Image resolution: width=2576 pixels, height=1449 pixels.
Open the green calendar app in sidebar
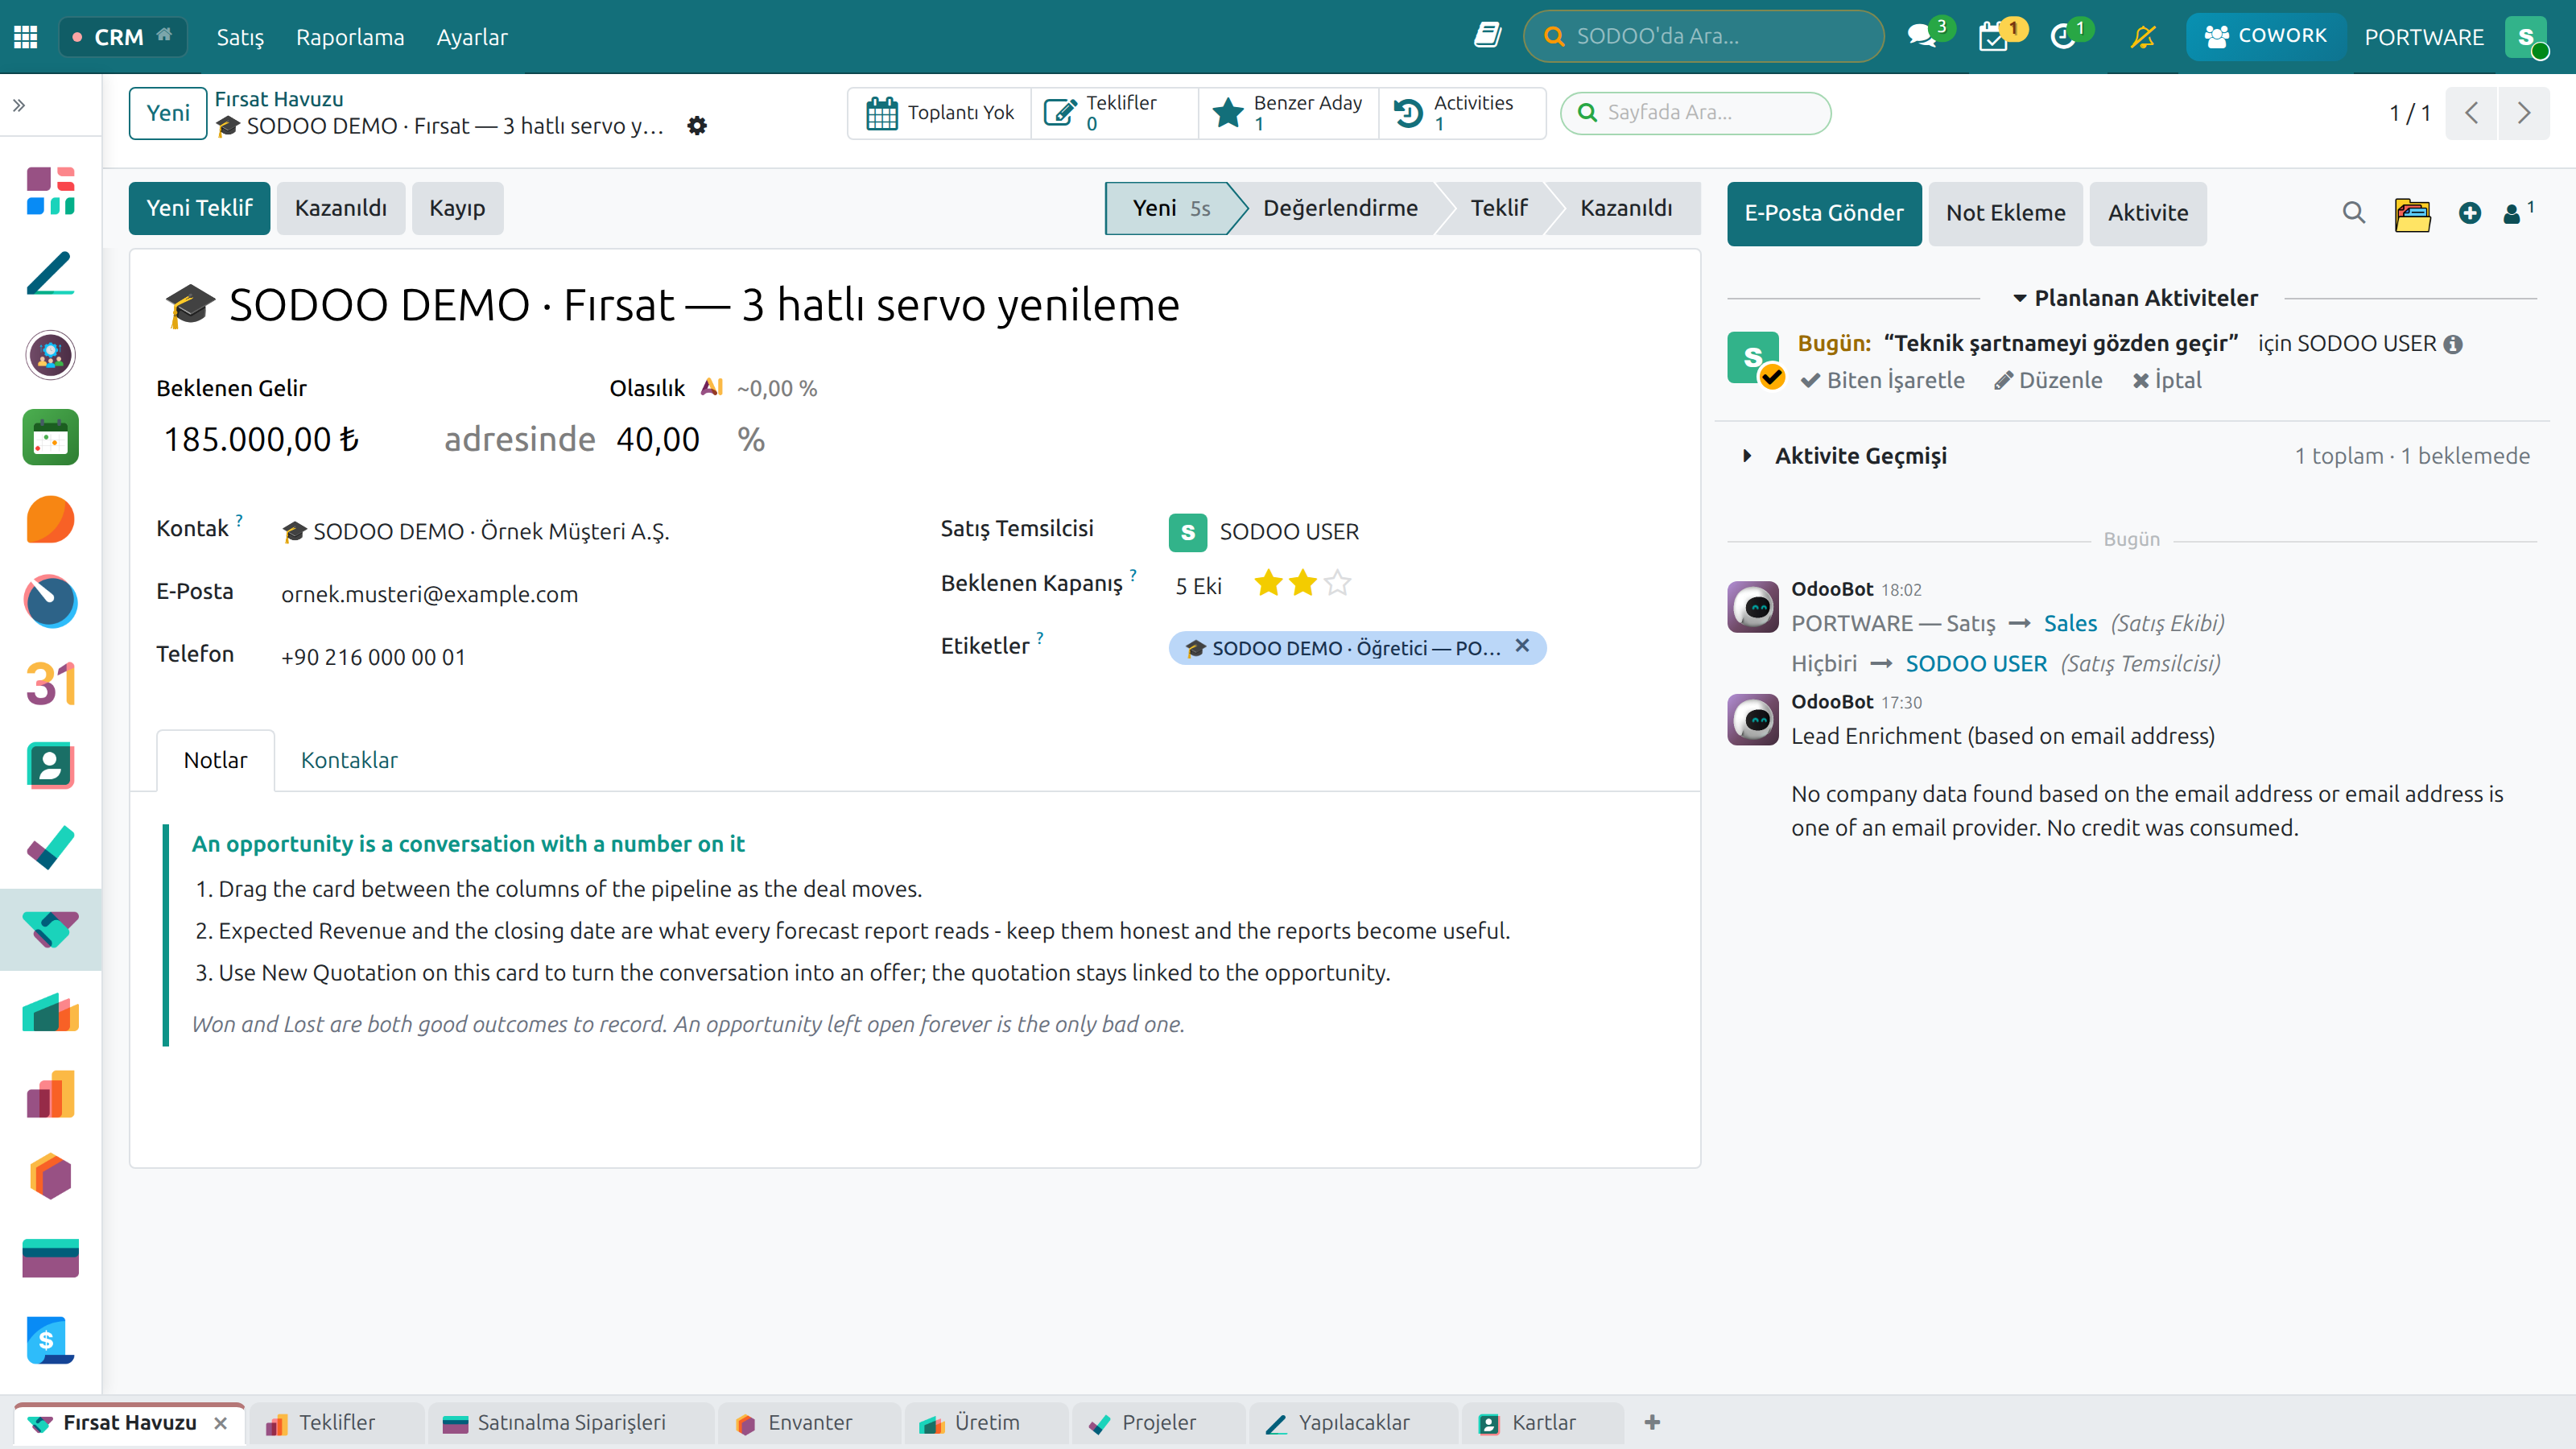tap(50, 437)
